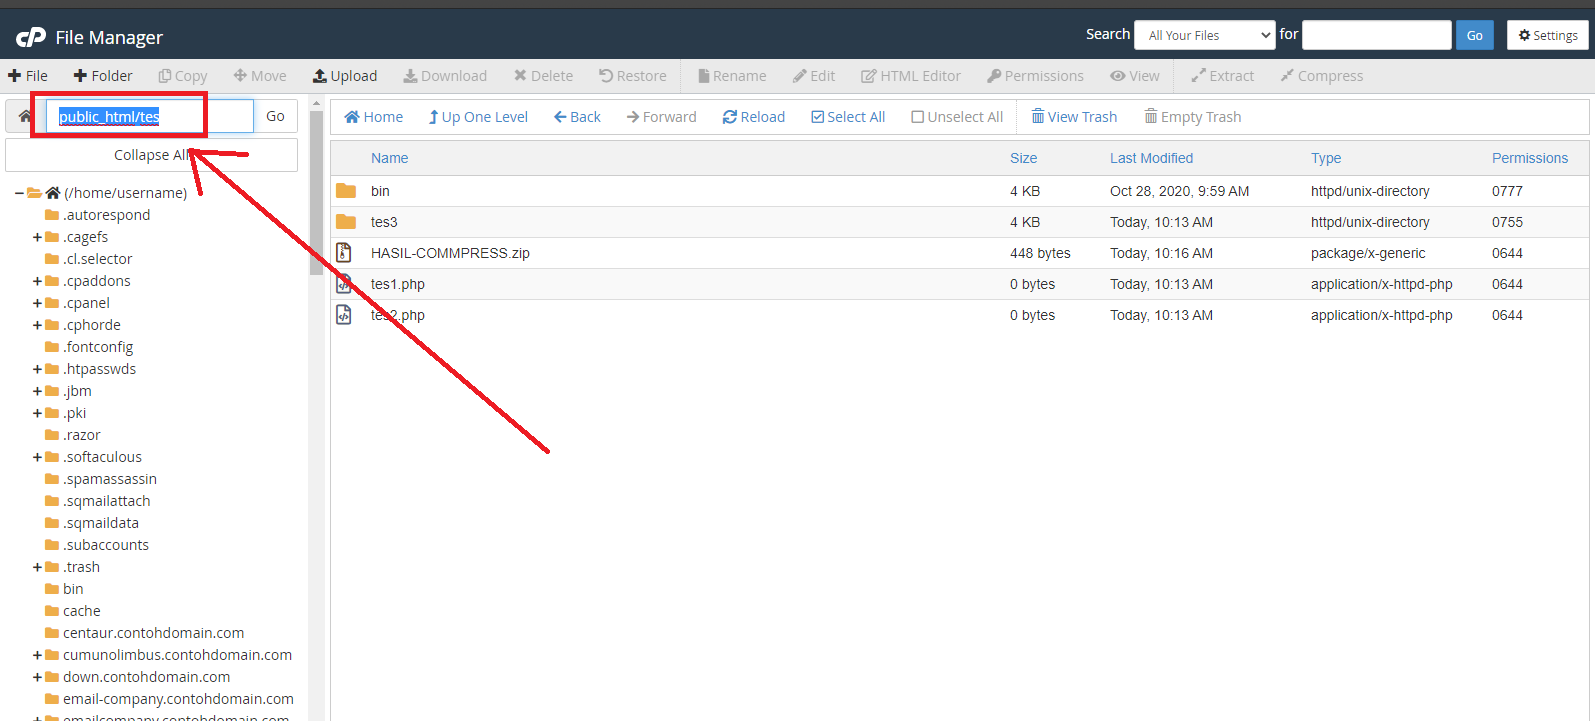Screen dimensions: 1595x721
Task: Expand the .softaculous tree folder
Action: coord(37,457)
